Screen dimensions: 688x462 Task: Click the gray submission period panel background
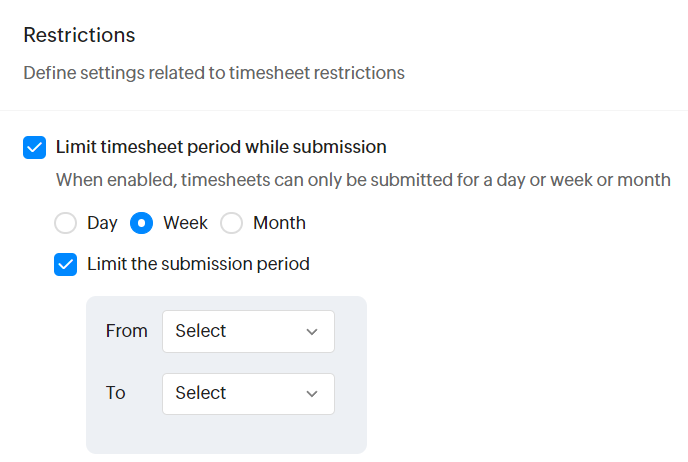[226, 435]
